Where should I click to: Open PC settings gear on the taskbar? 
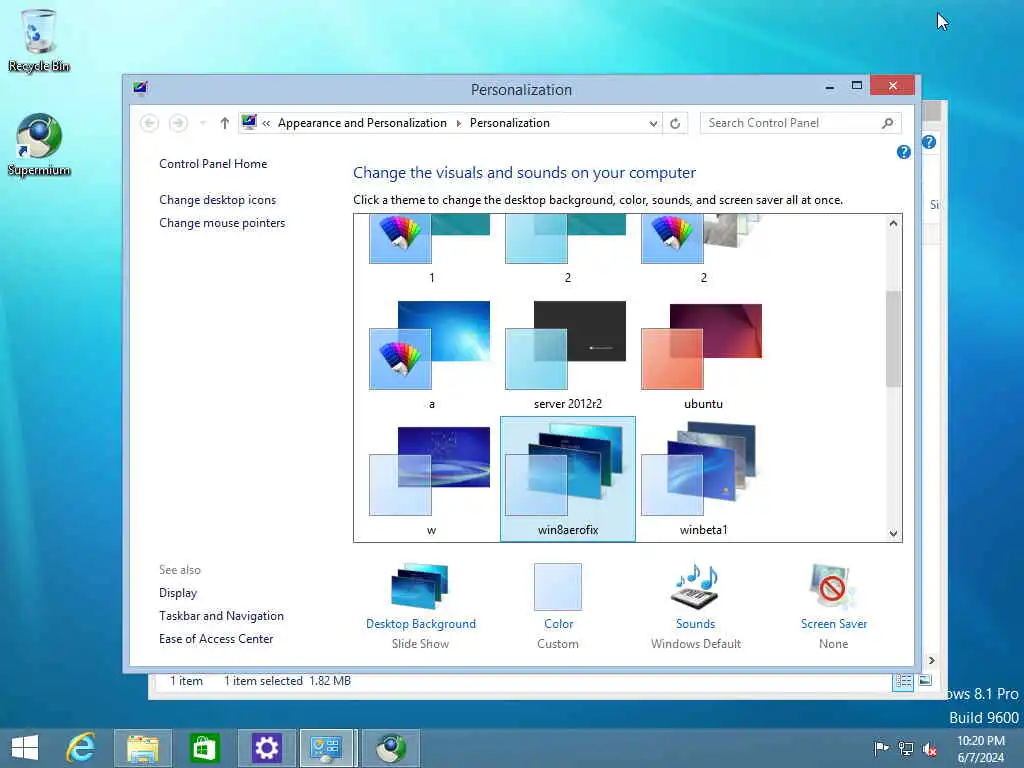(x=266, y=748)
